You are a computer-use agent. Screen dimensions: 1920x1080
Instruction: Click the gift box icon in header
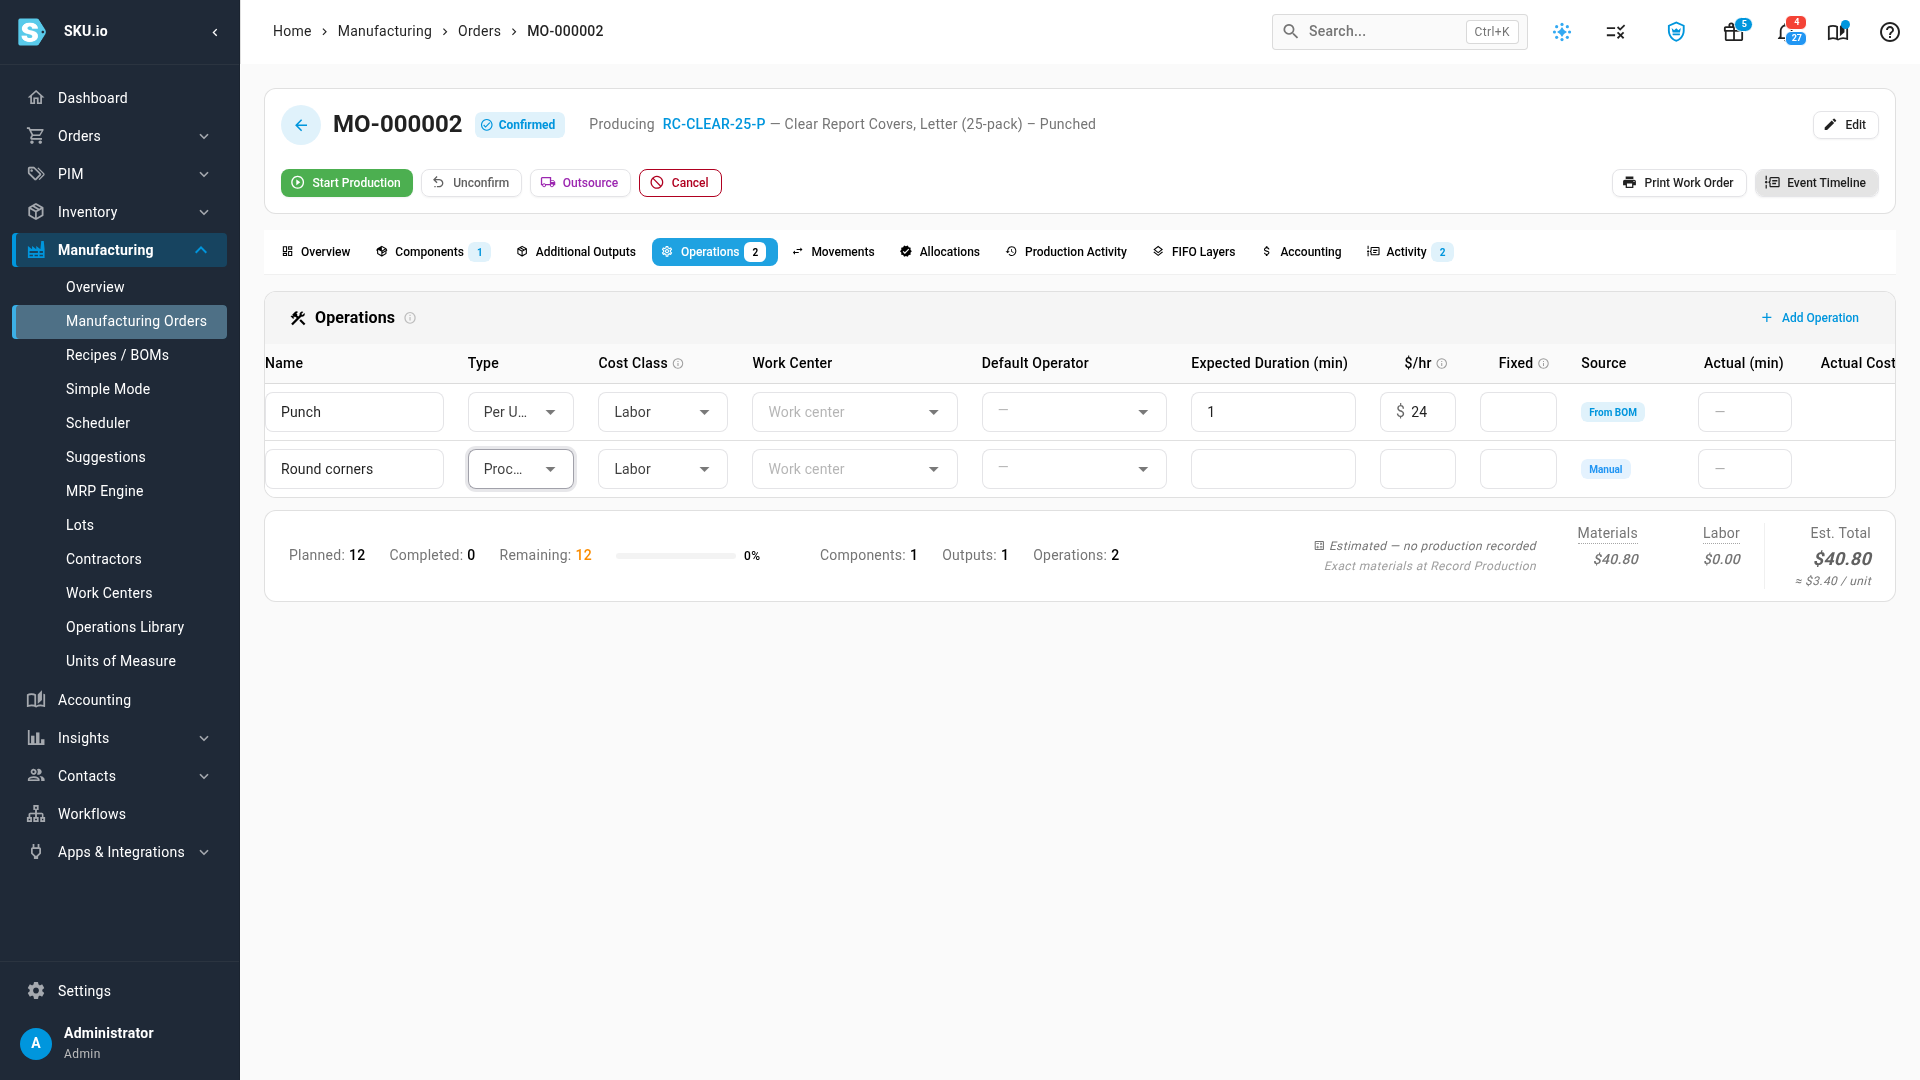1734,32
